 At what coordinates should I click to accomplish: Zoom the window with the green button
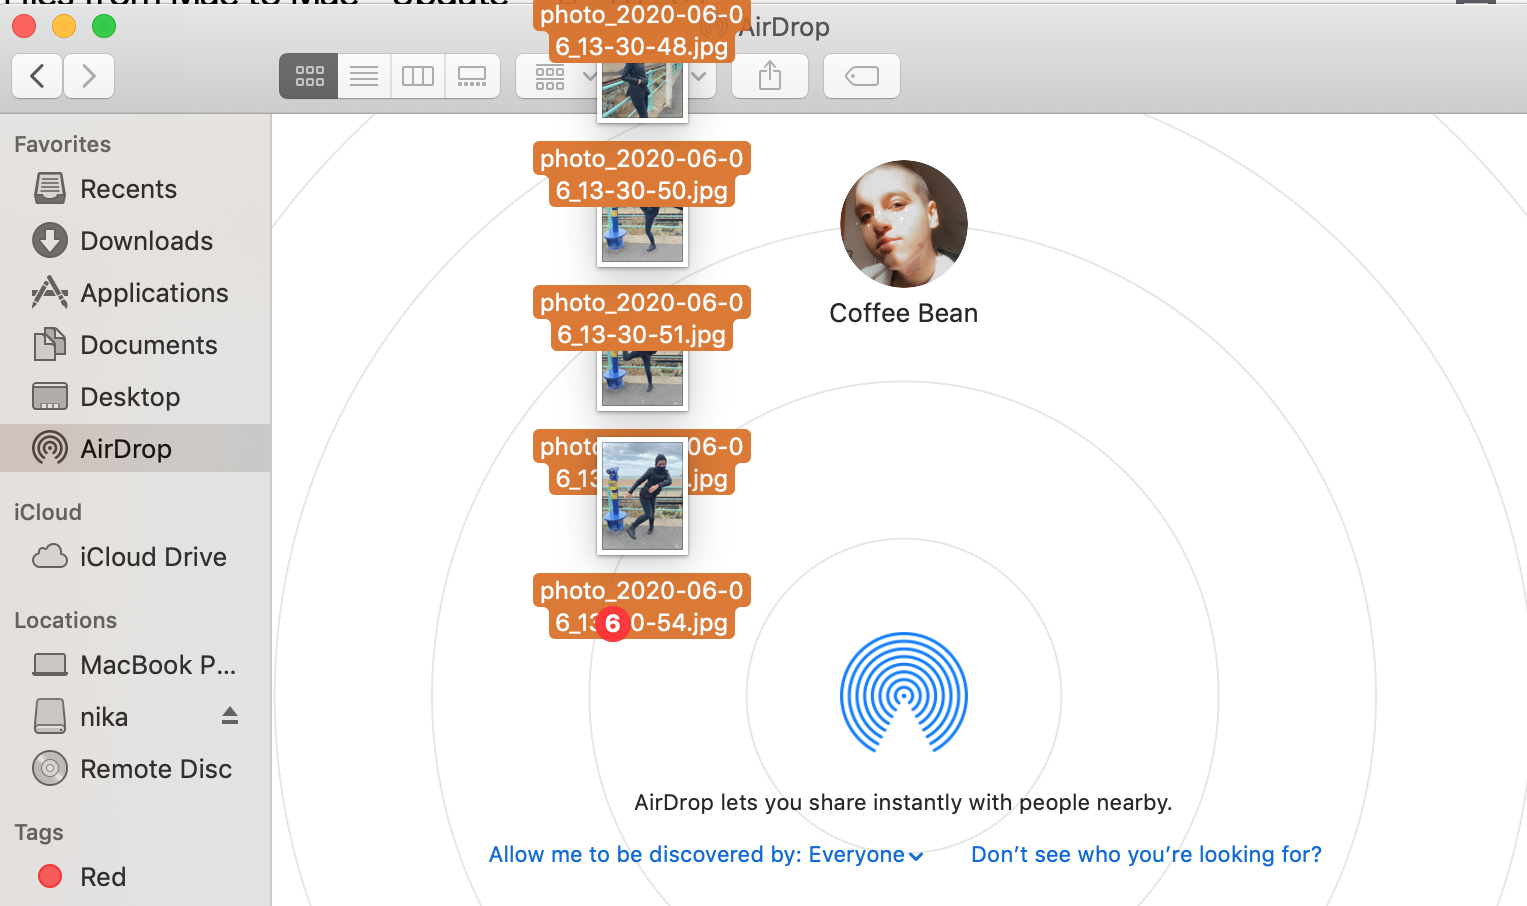(x=104, y=26)
